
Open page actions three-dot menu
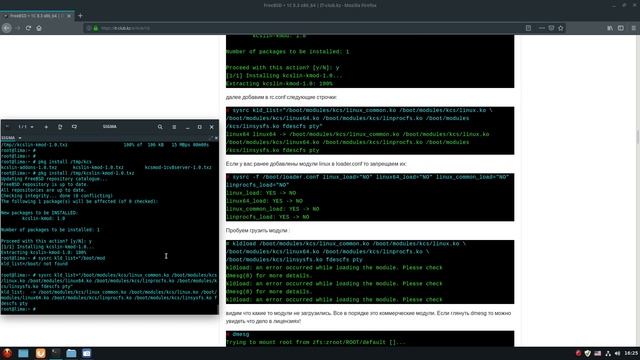click(542, 28)
